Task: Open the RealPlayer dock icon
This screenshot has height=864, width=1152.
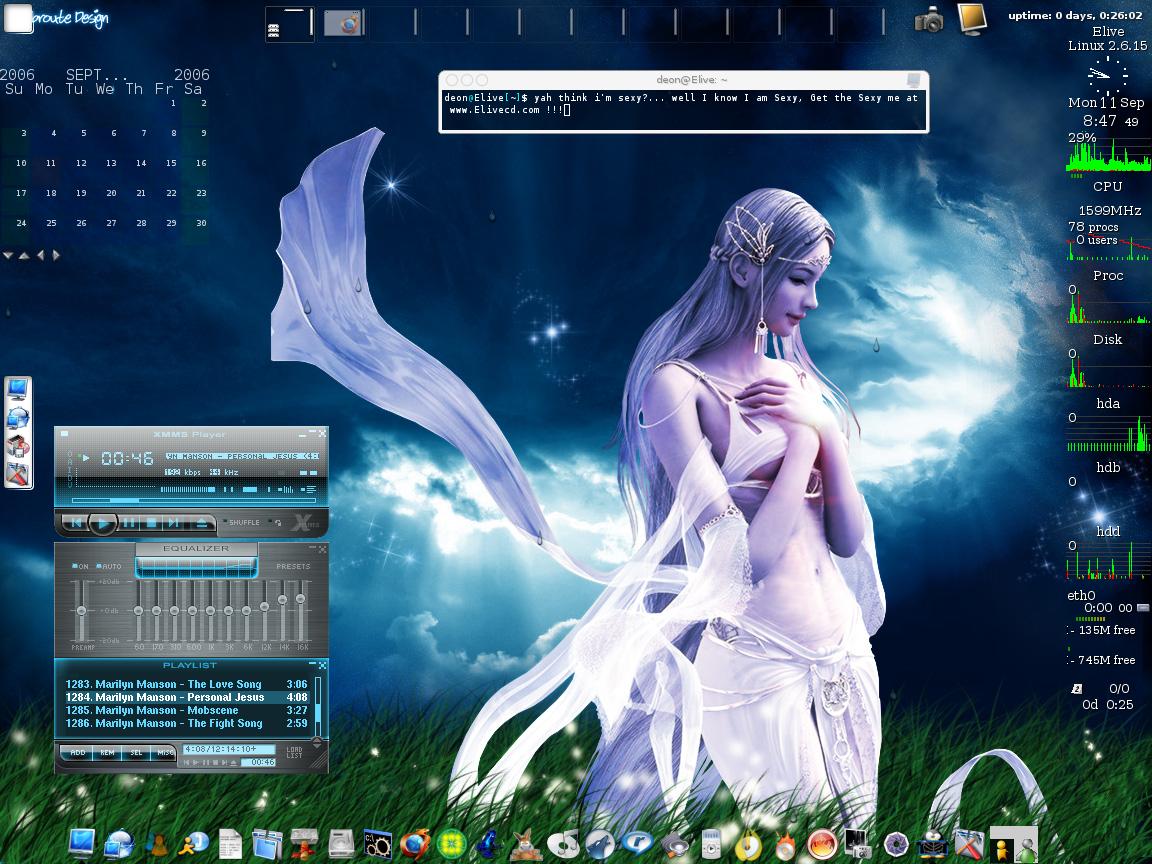Action: [x=637, y=843]
